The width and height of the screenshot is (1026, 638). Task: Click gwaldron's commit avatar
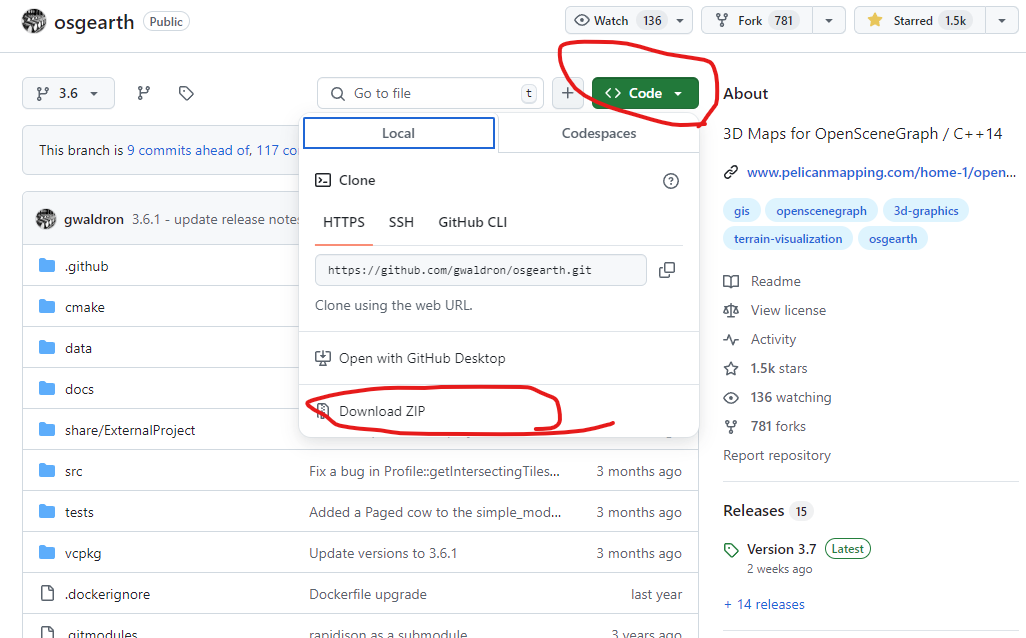pos(46,219)
